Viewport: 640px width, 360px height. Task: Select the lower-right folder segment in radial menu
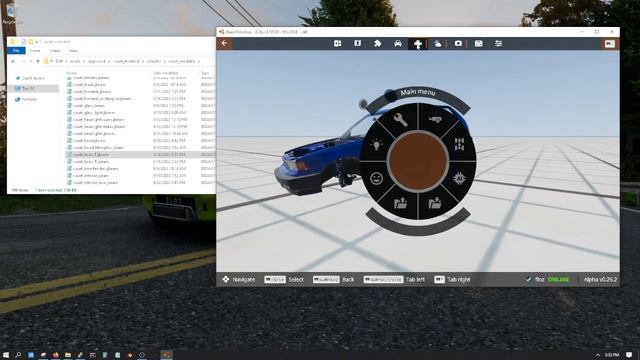(x=435, y=202)
